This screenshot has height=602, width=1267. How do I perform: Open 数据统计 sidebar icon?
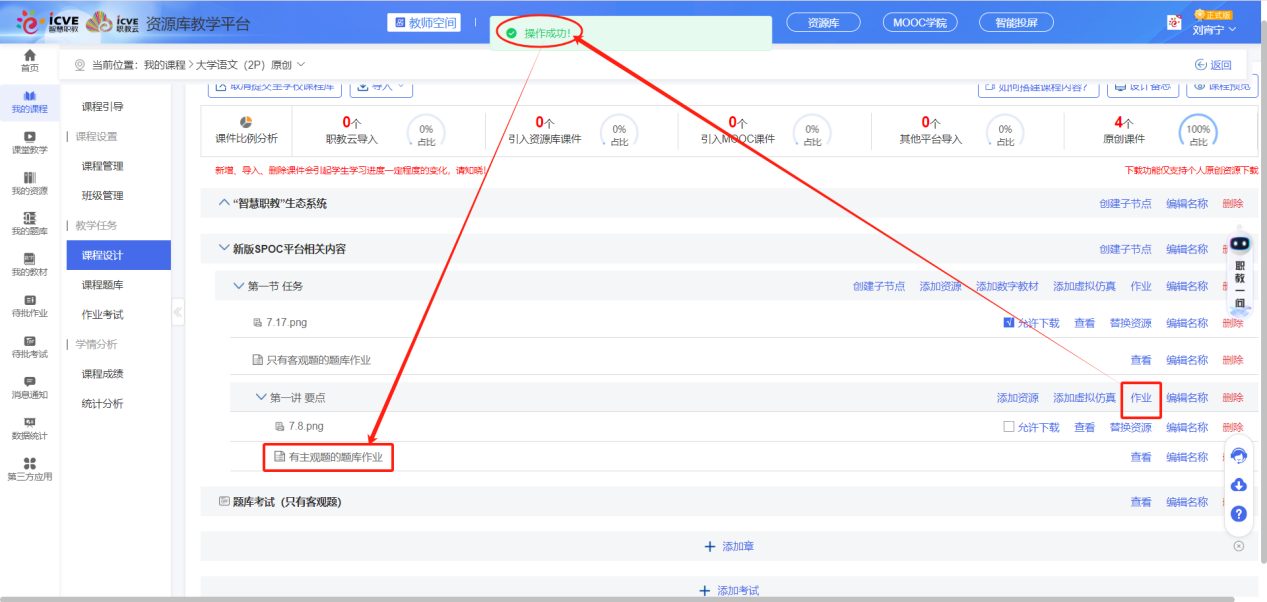coord(29,428)
